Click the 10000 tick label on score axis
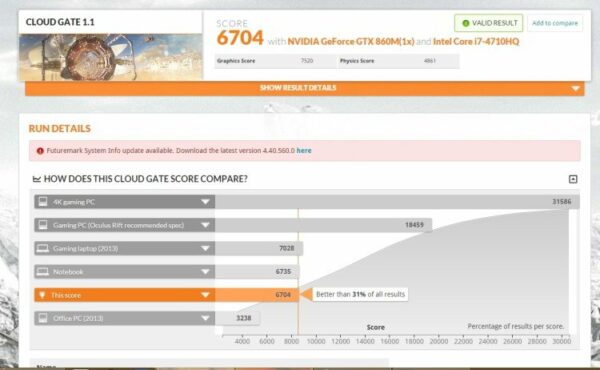 tap(316, 341)
